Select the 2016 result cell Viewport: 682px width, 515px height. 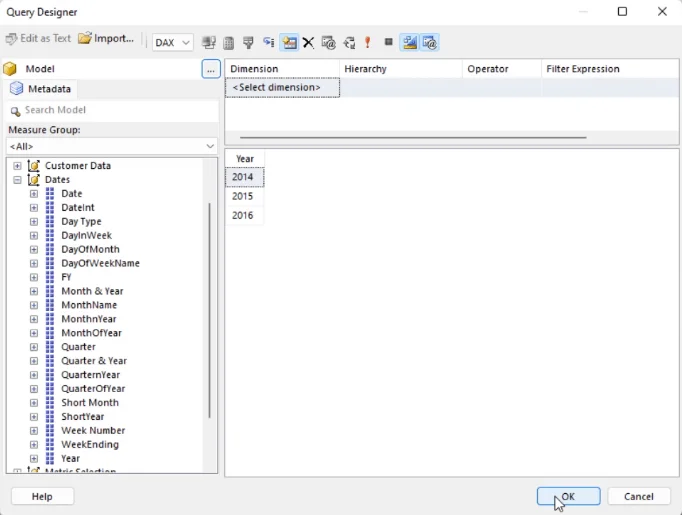tap(244, 215)
